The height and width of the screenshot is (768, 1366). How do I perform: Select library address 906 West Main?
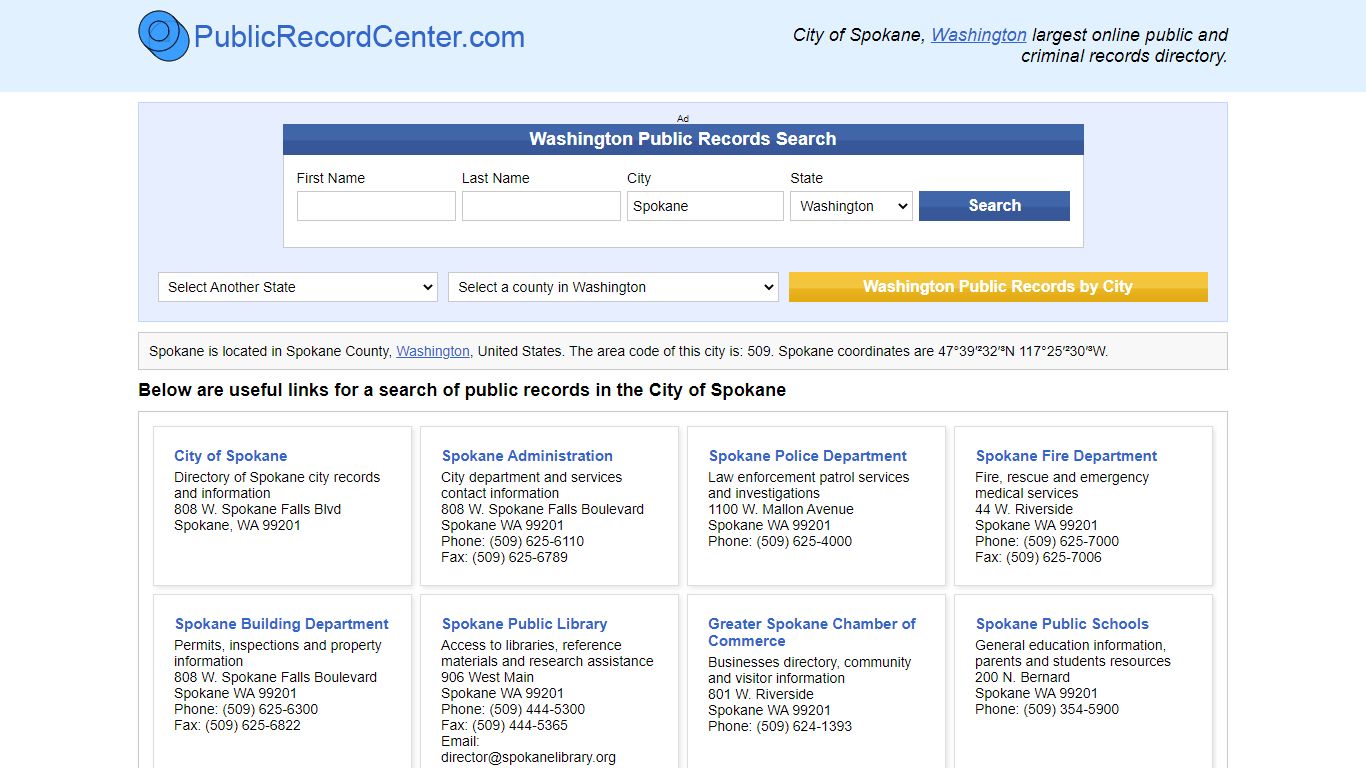coord(487,677)
